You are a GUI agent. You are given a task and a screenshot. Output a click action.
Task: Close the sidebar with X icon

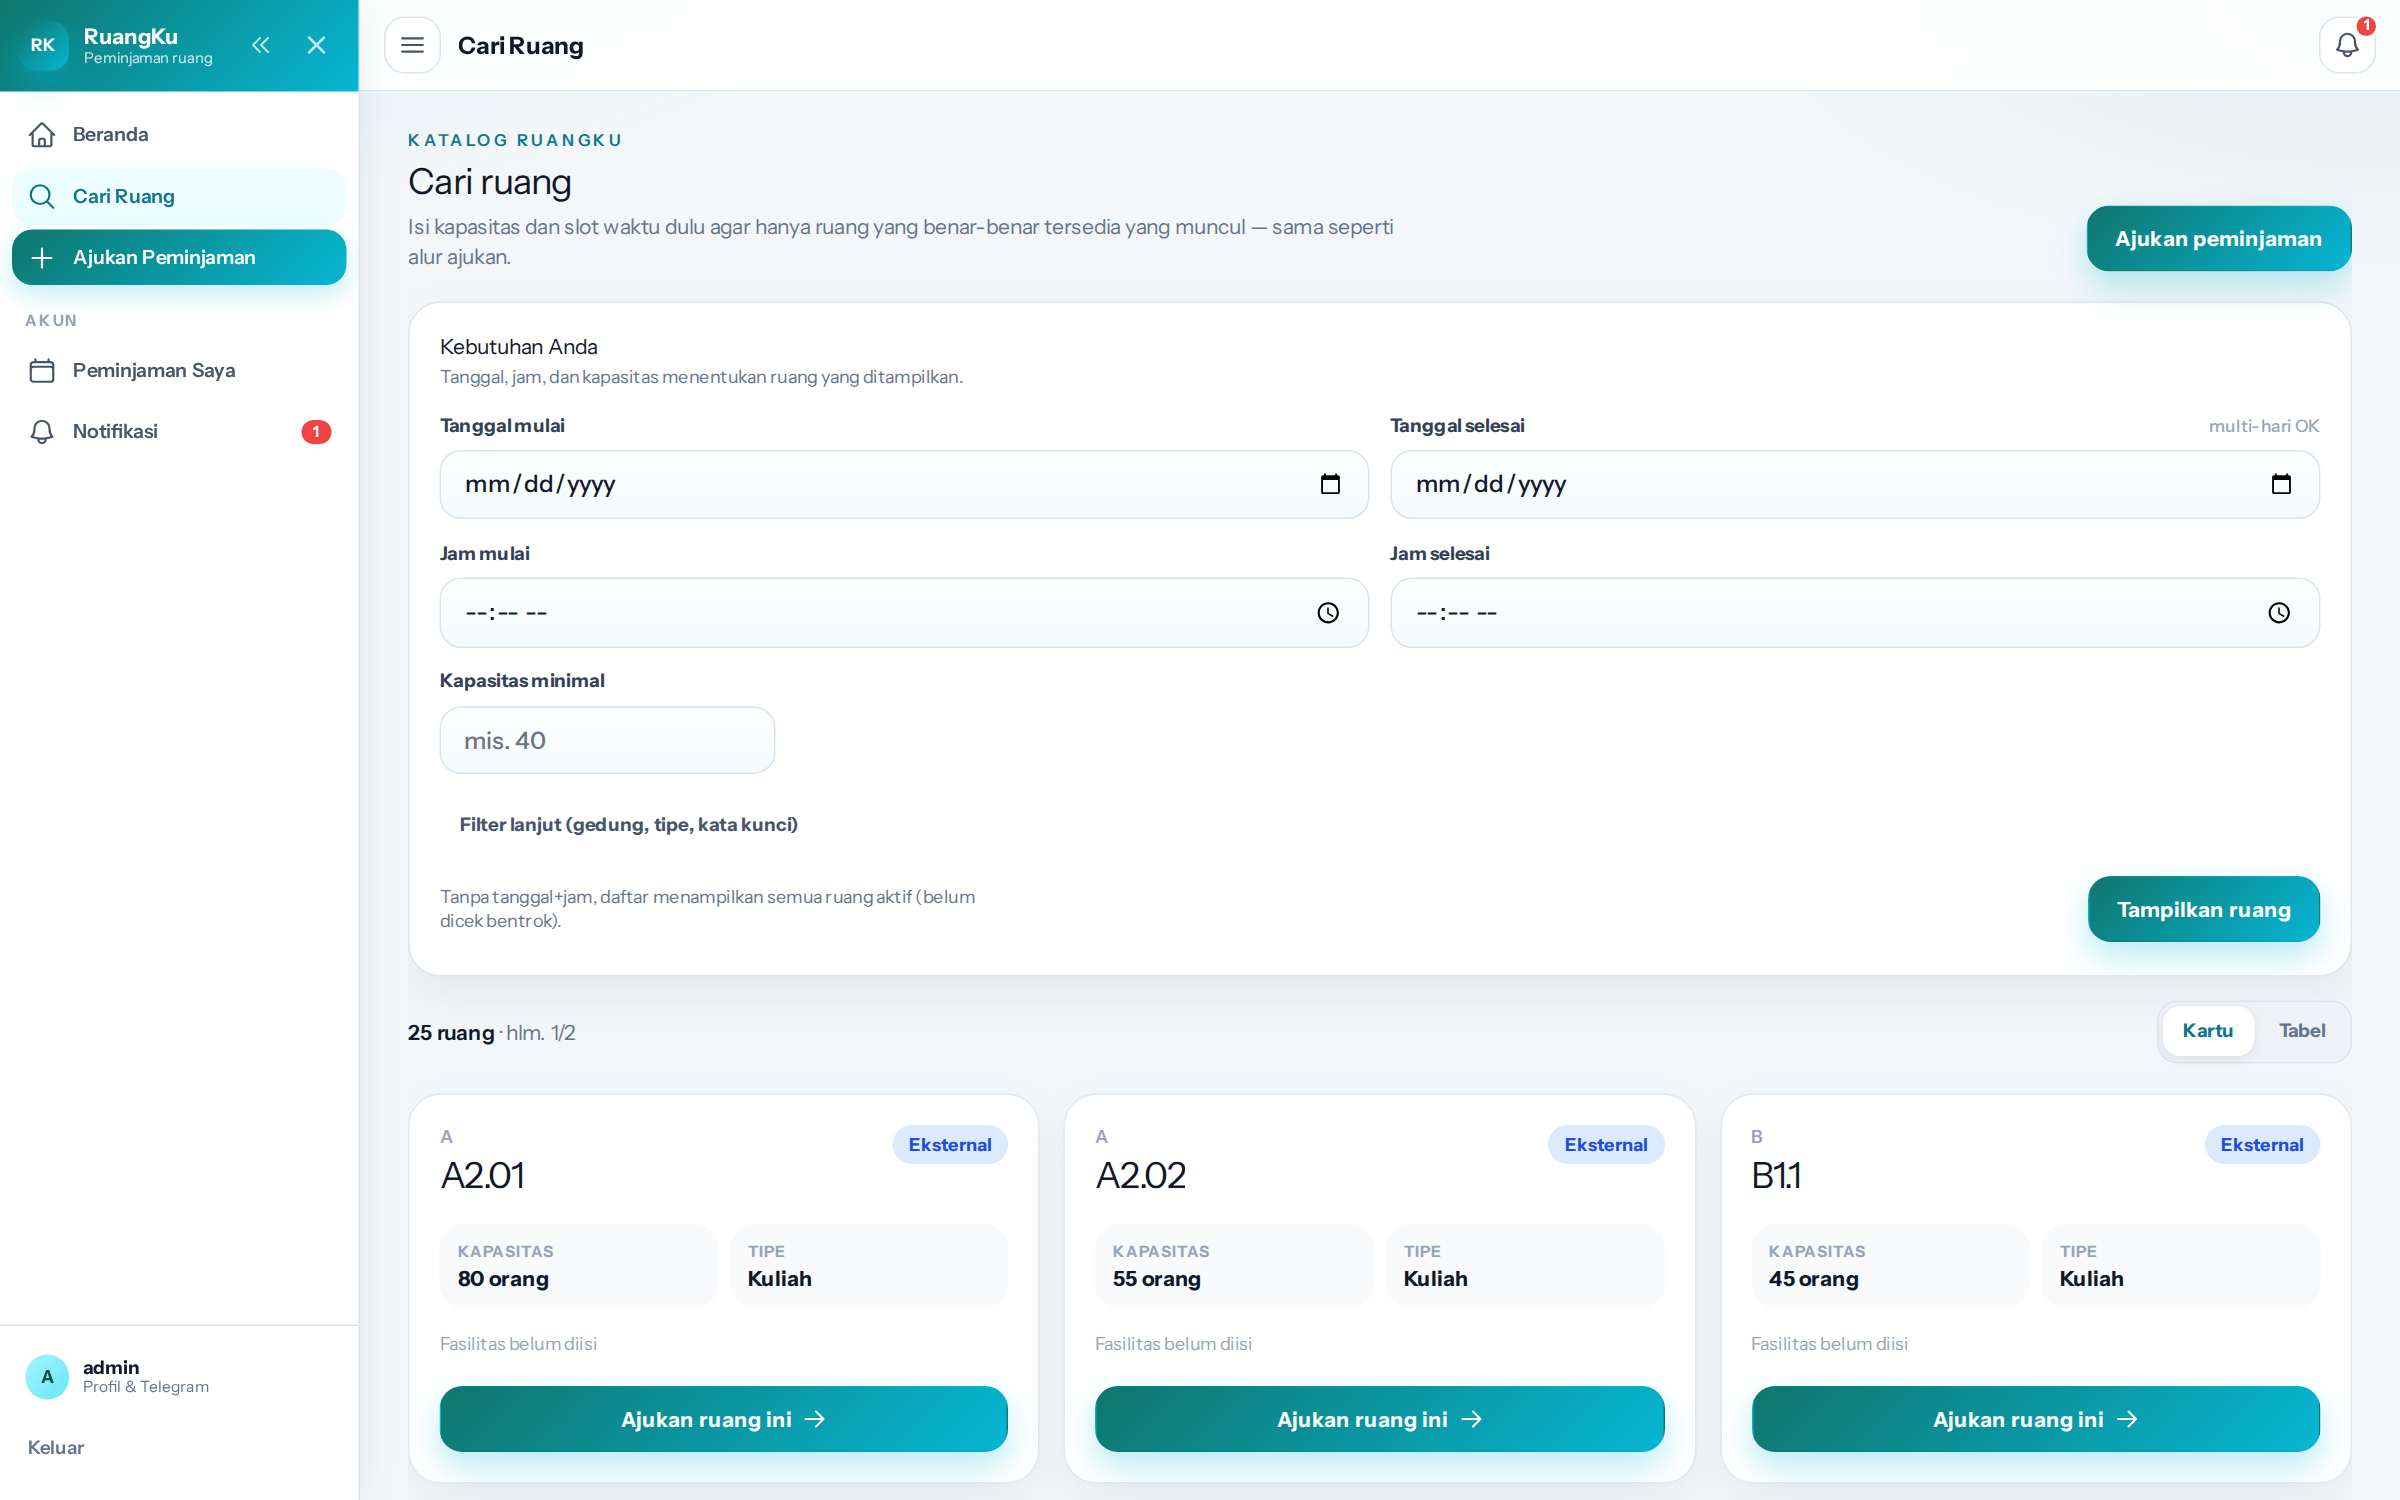click(x=316, y=45)
